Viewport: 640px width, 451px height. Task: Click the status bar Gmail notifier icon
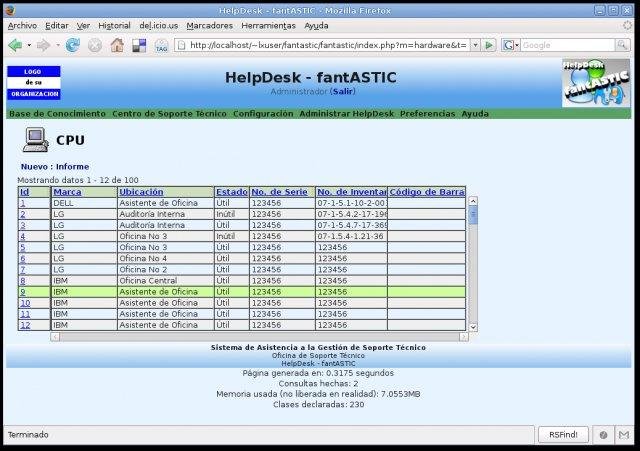point(624,435)
